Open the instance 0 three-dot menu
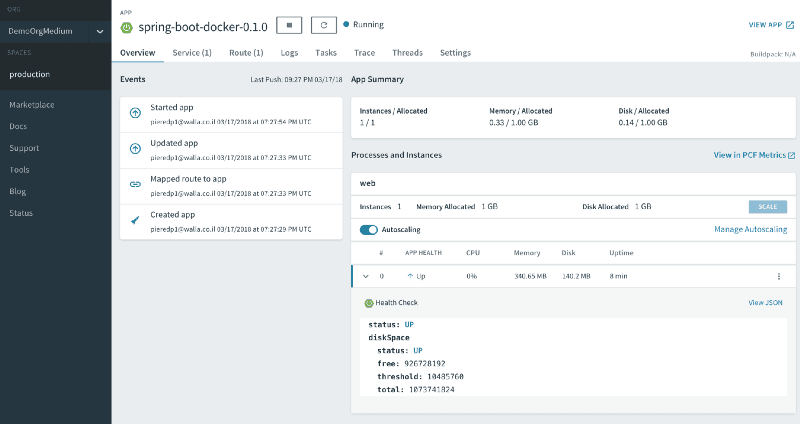Screen dimensions: 800x424 (x=778, y=276)
